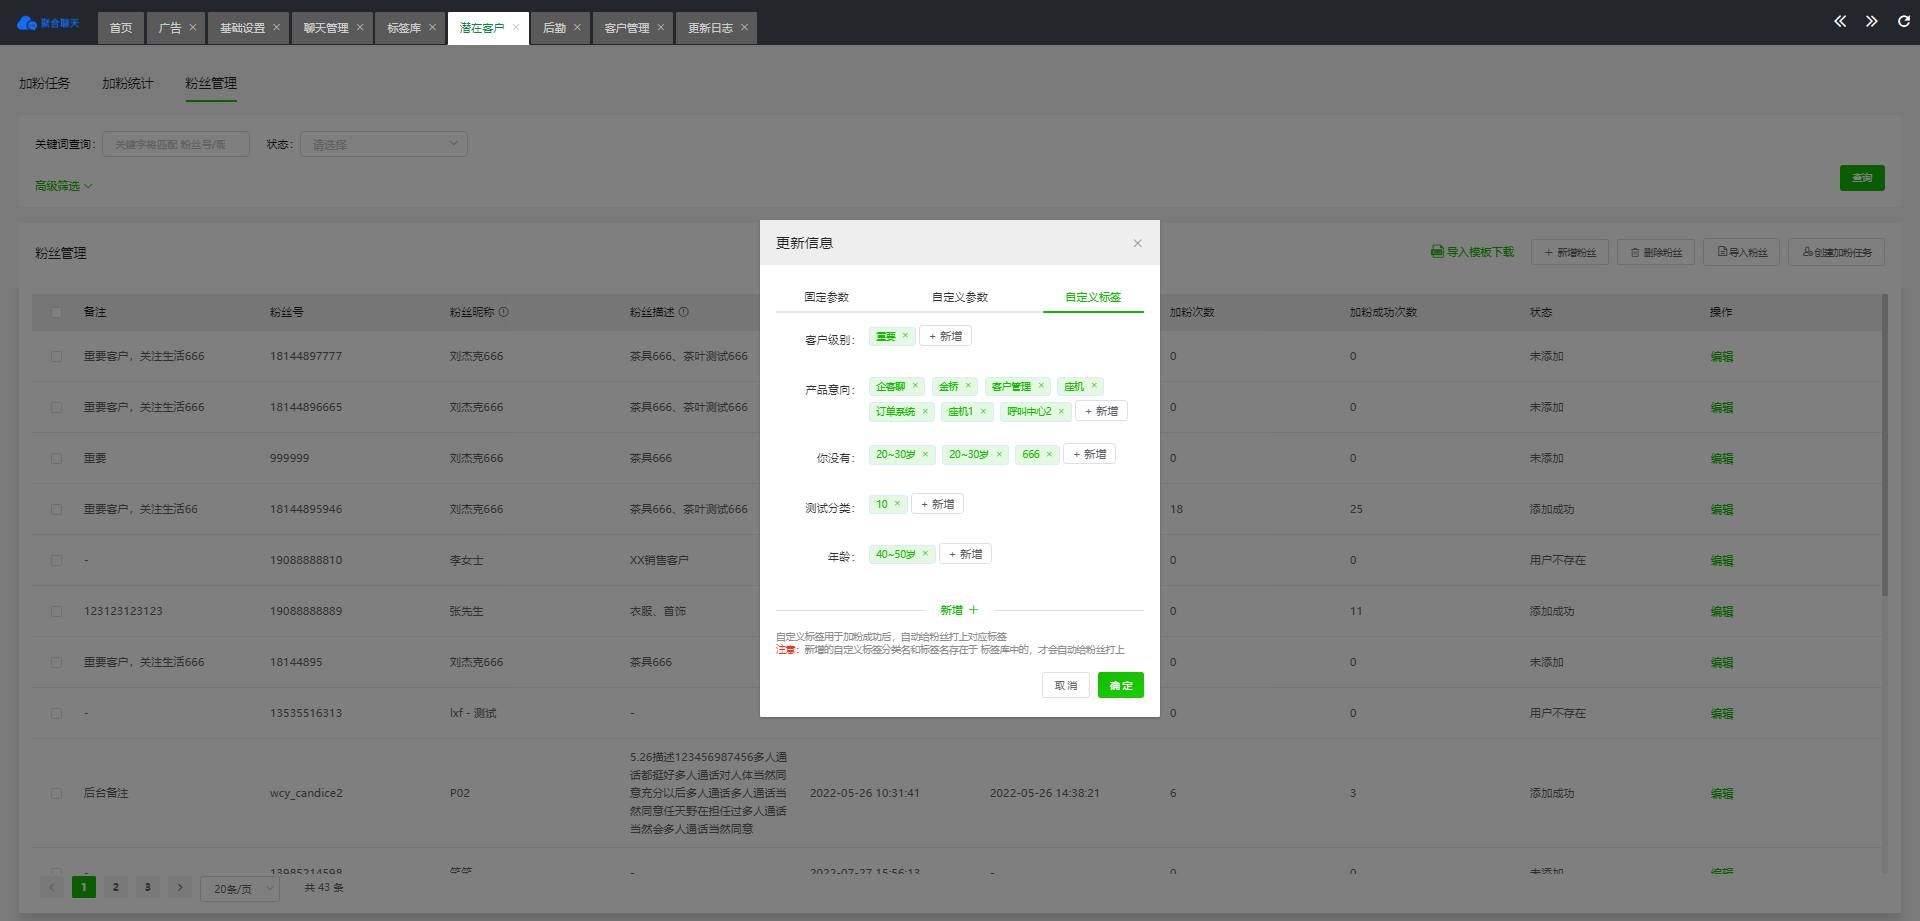
Task: Remove the 666 tag via its x
Action: [x=1049, y=454]
